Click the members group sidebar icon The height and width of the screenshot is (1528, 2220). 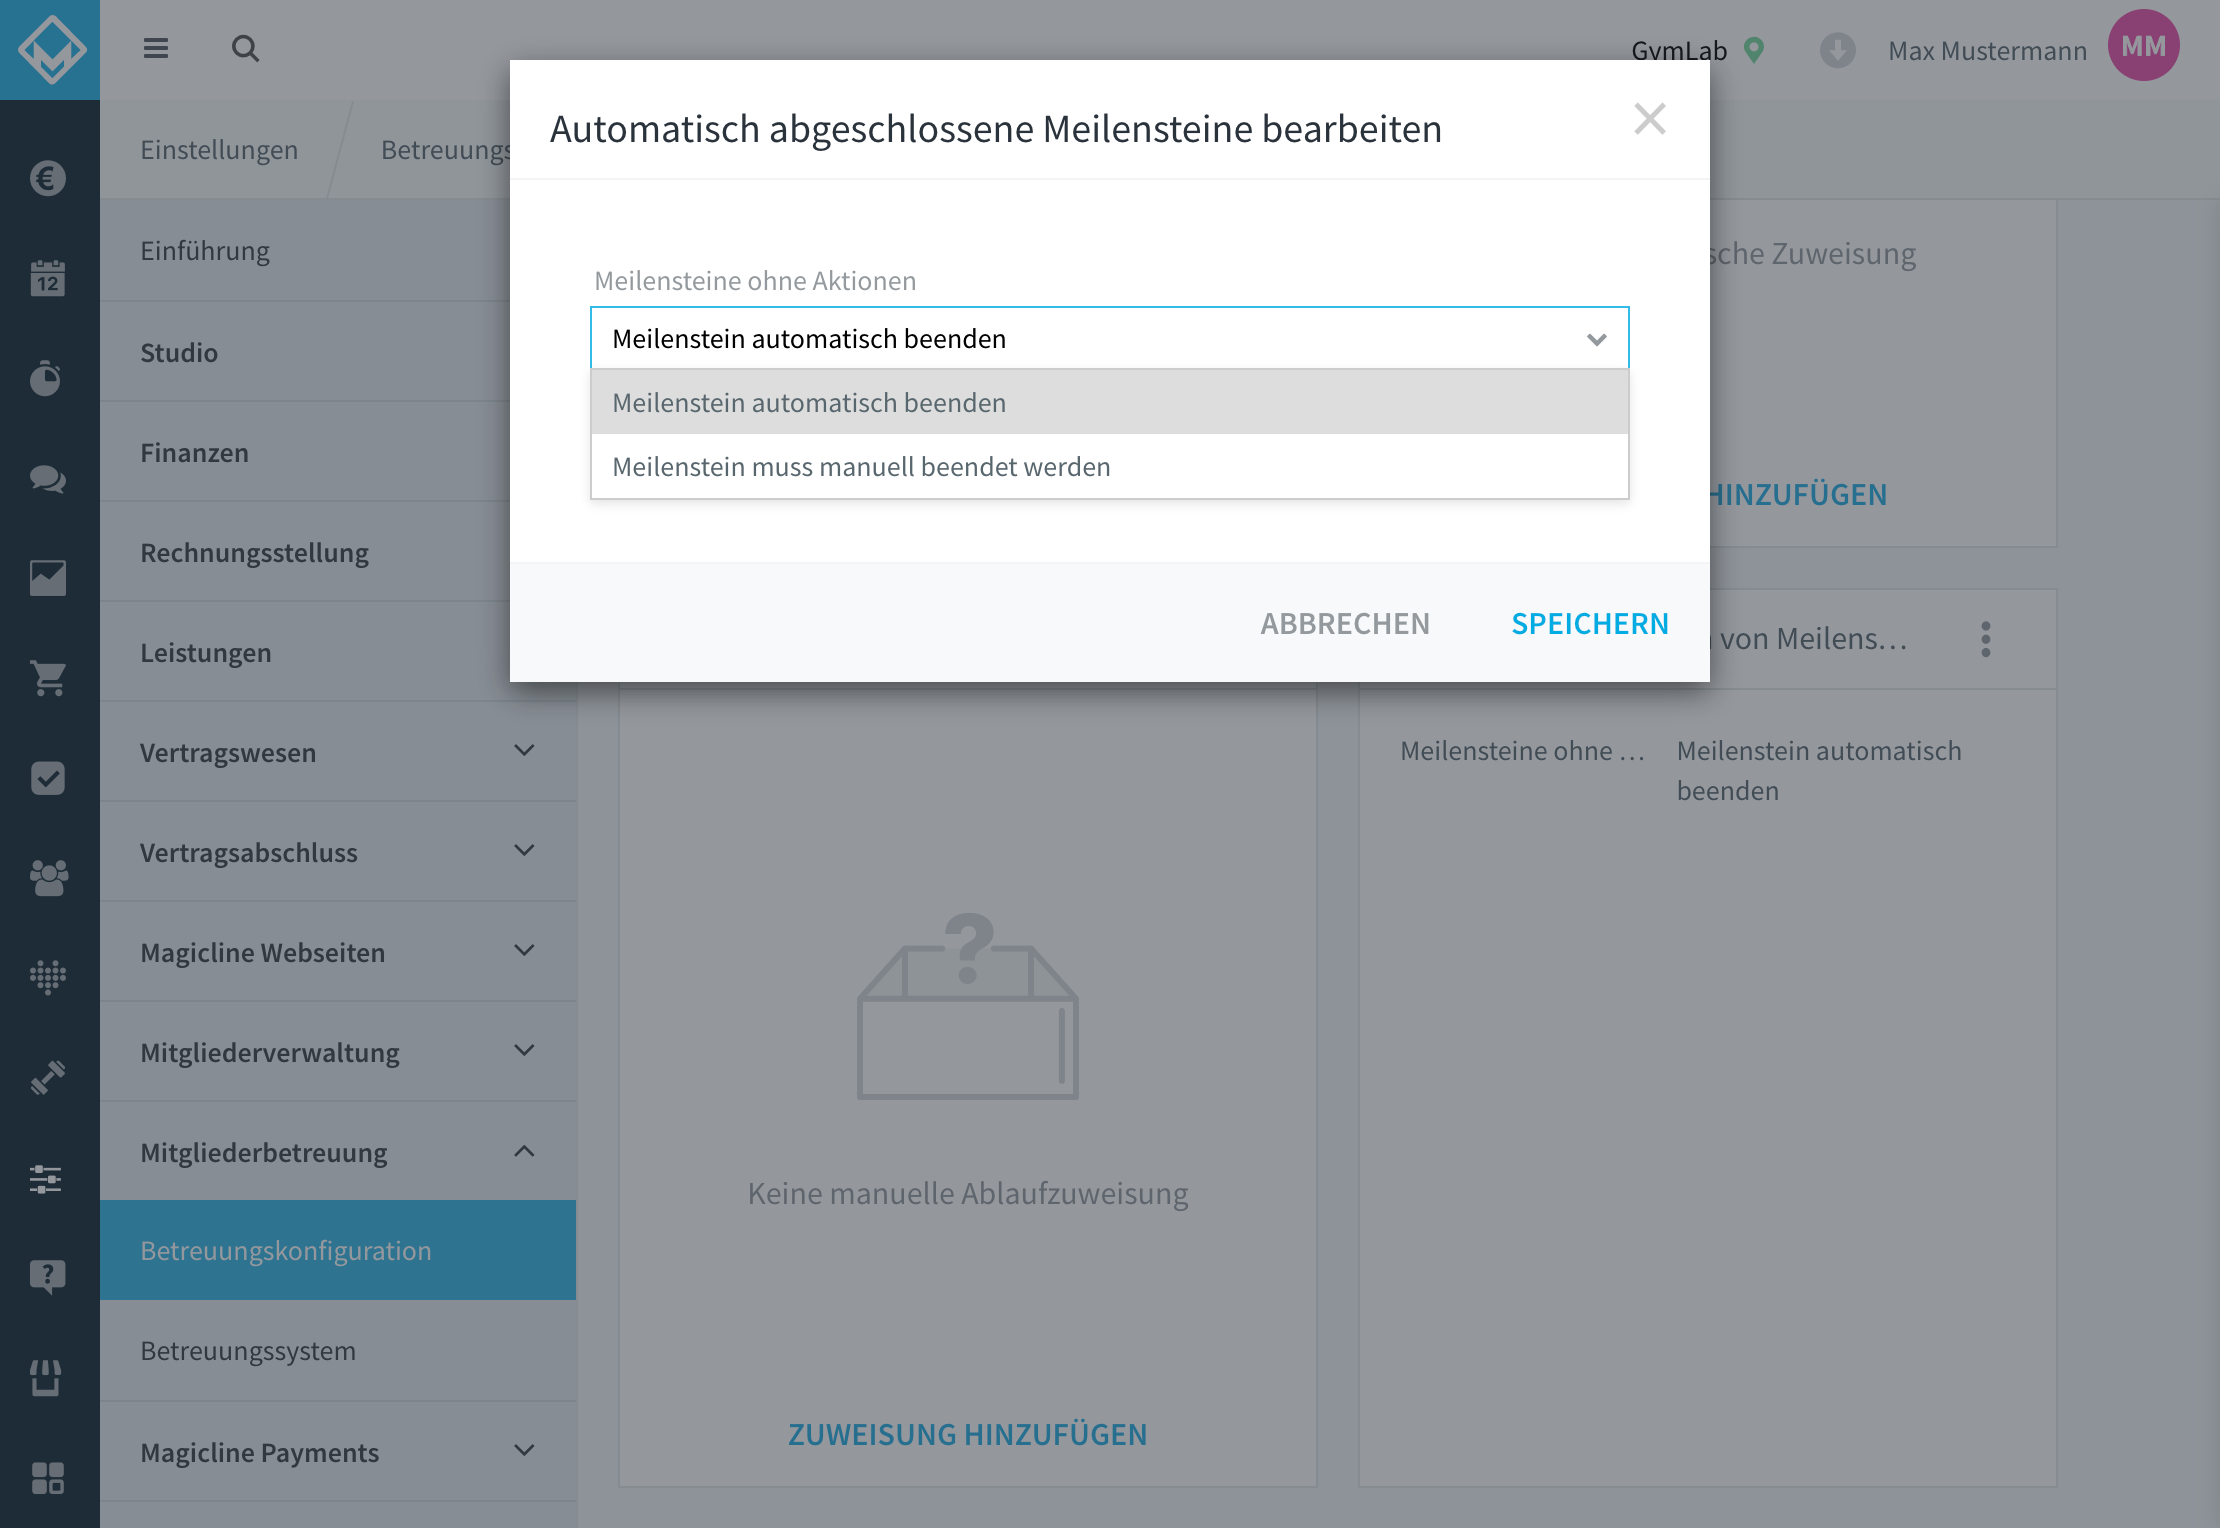pyautogui.click(x=48, y=878)
